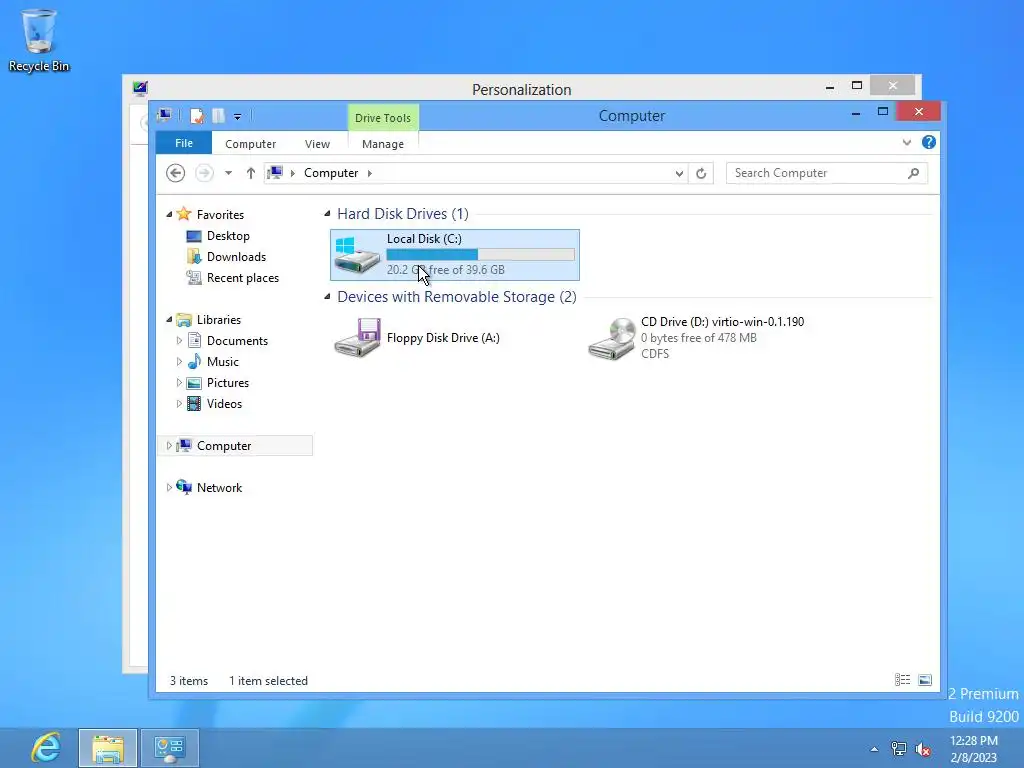Select Network in the navigation pane
1024x768 pixels.
coord(219,487)
